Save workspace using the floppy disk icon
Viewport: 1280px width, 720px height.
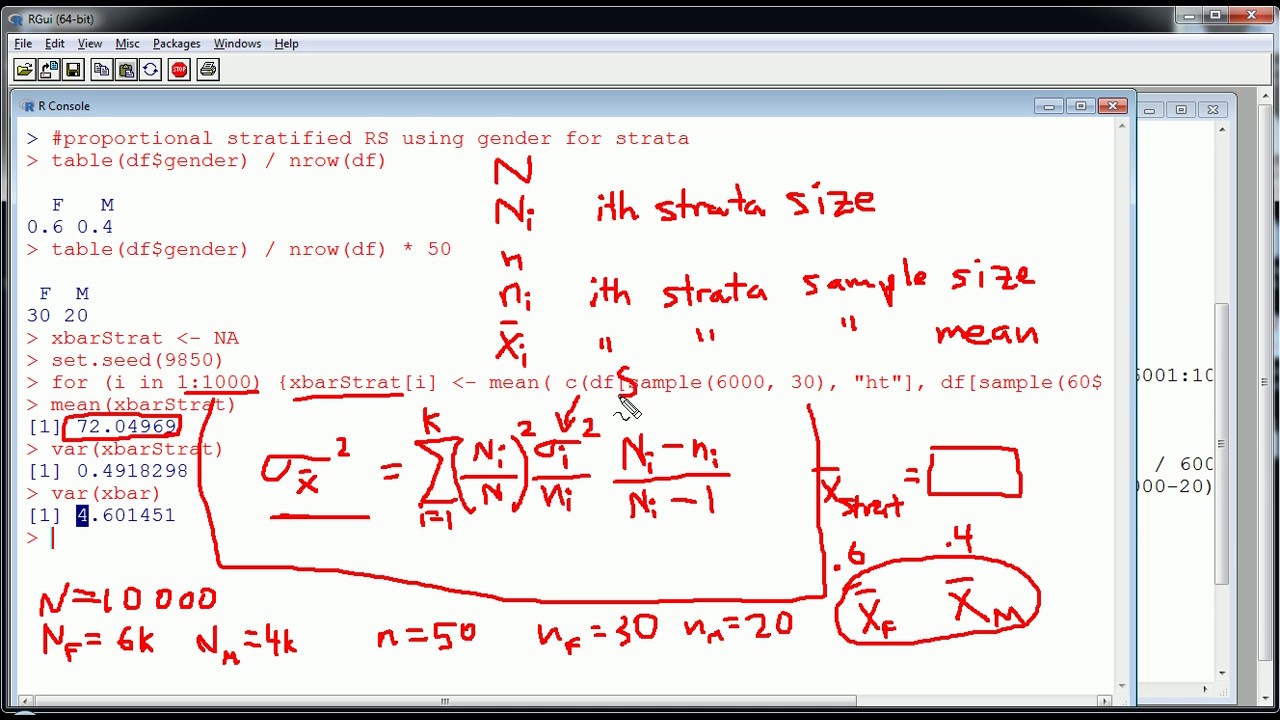[x=73, y=69]
